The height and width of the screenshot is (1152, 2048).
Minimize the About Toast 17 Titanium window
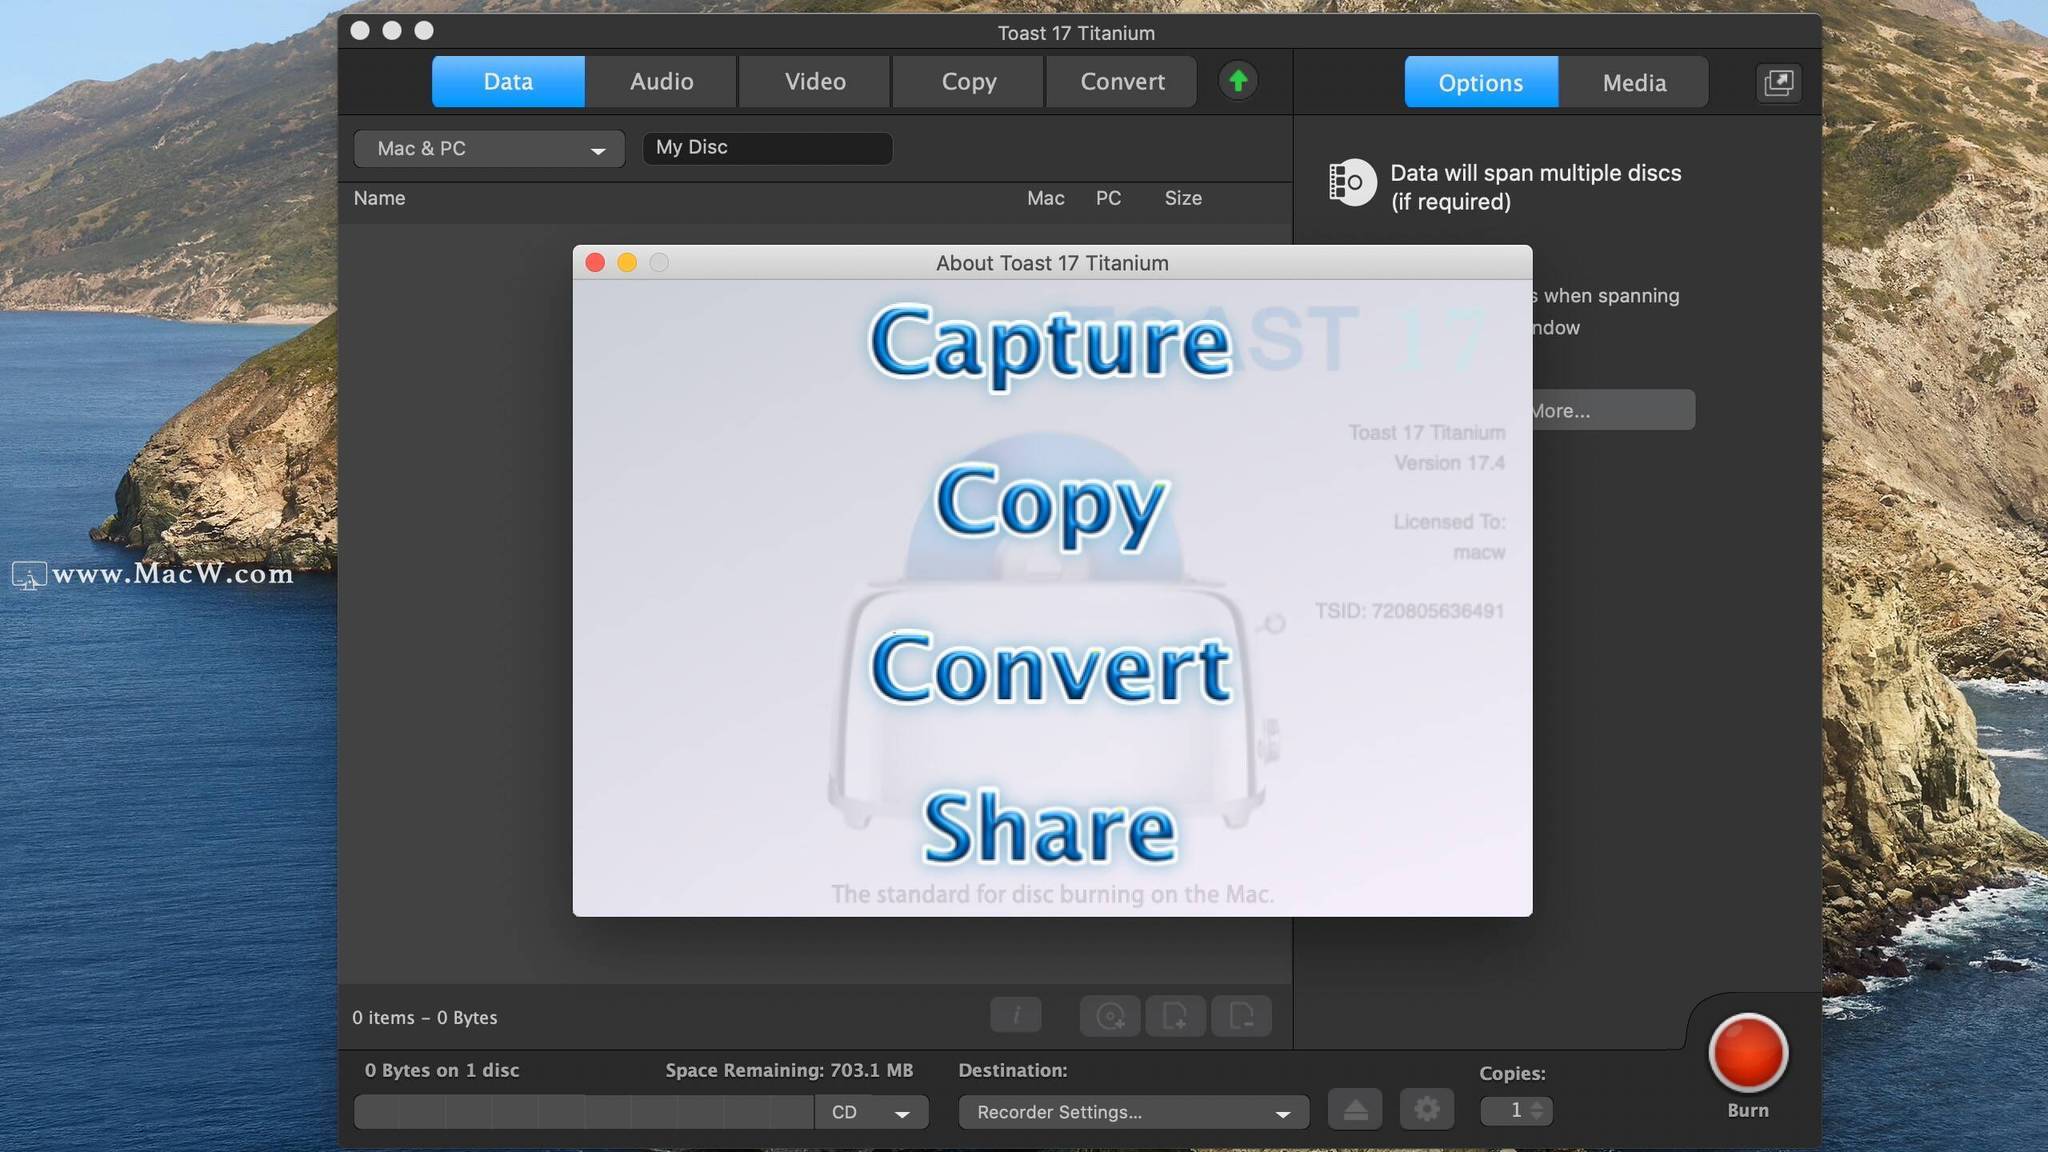(627, 262)
